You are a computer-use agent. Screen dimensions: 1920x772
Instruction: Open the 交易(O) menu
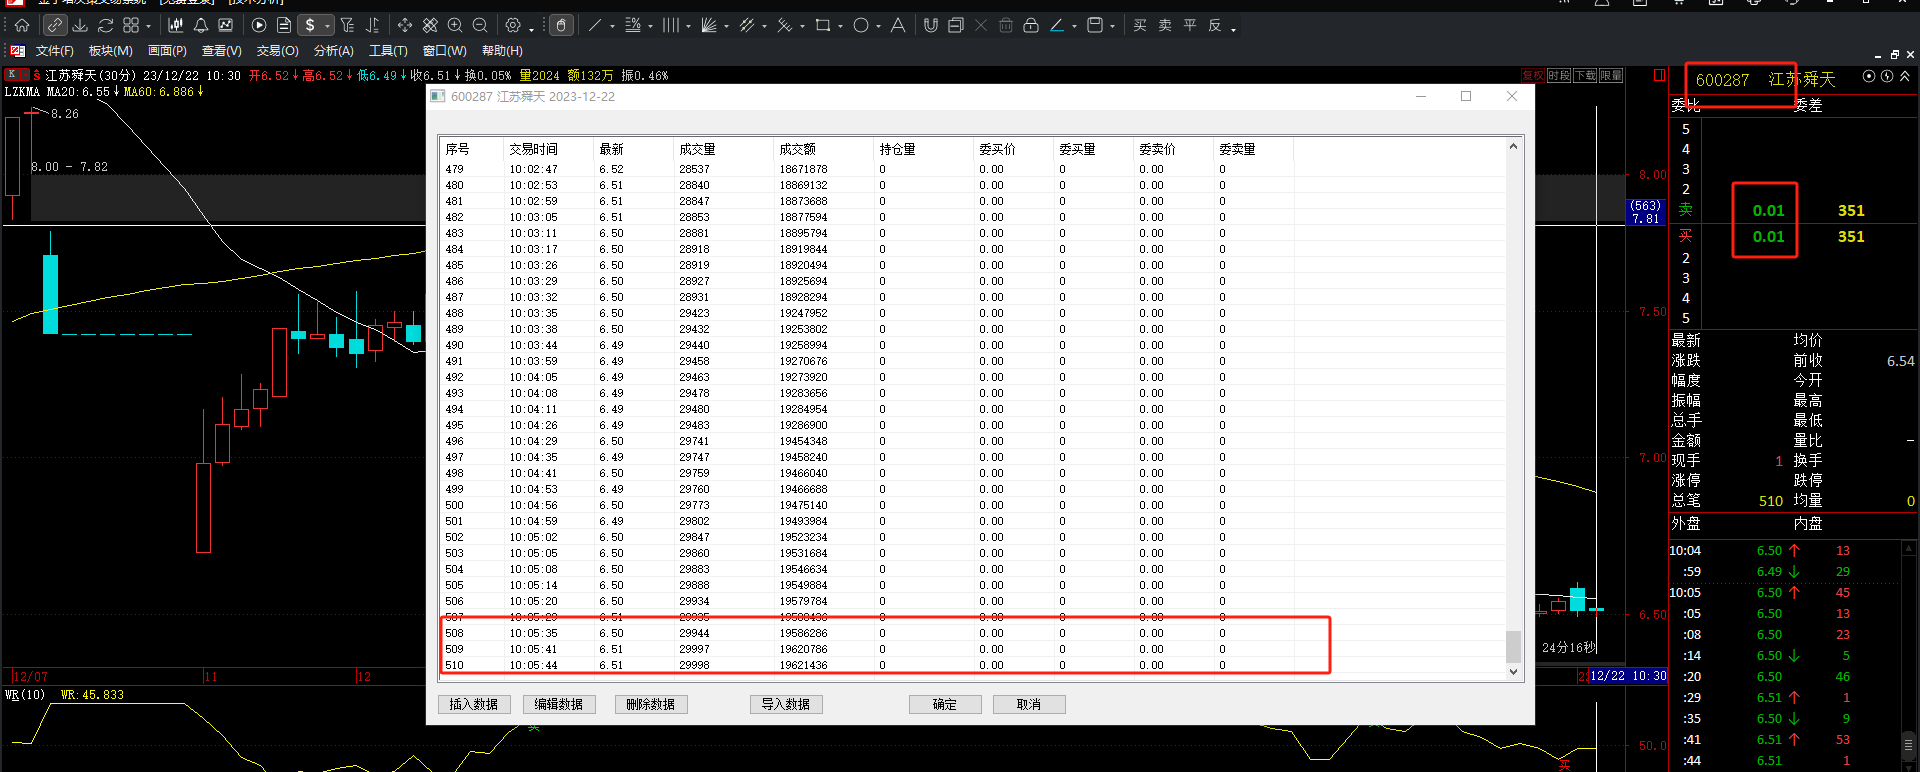(x=277, y=51)
